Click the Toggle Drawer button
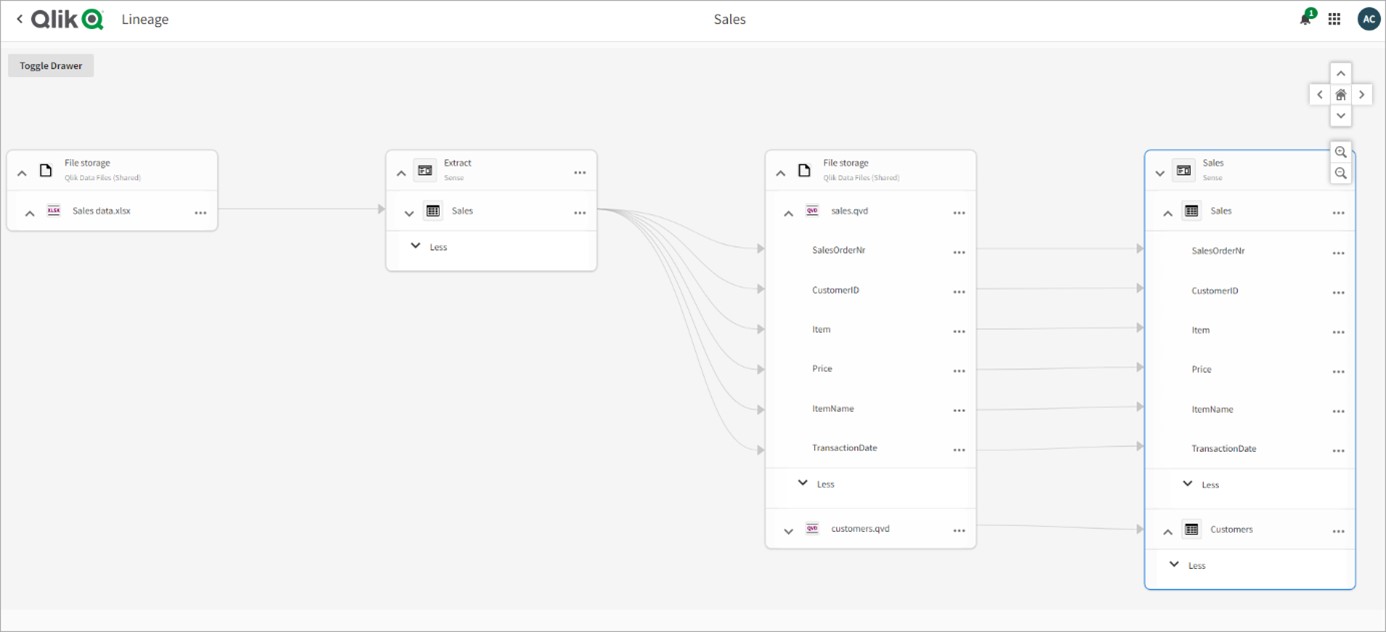Viewport: 1386px width, 632px height. 51,66
